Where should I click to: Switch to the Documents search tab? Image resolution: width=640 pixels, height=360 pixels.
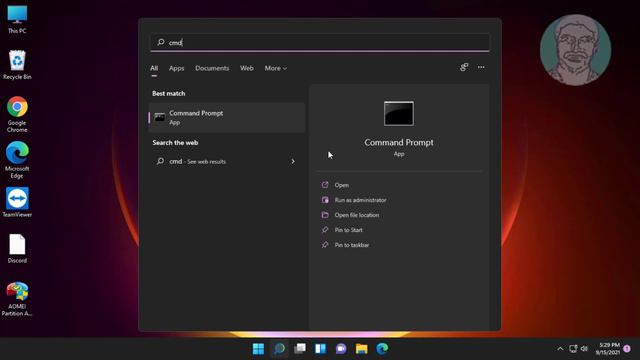(x=212, y=68)
